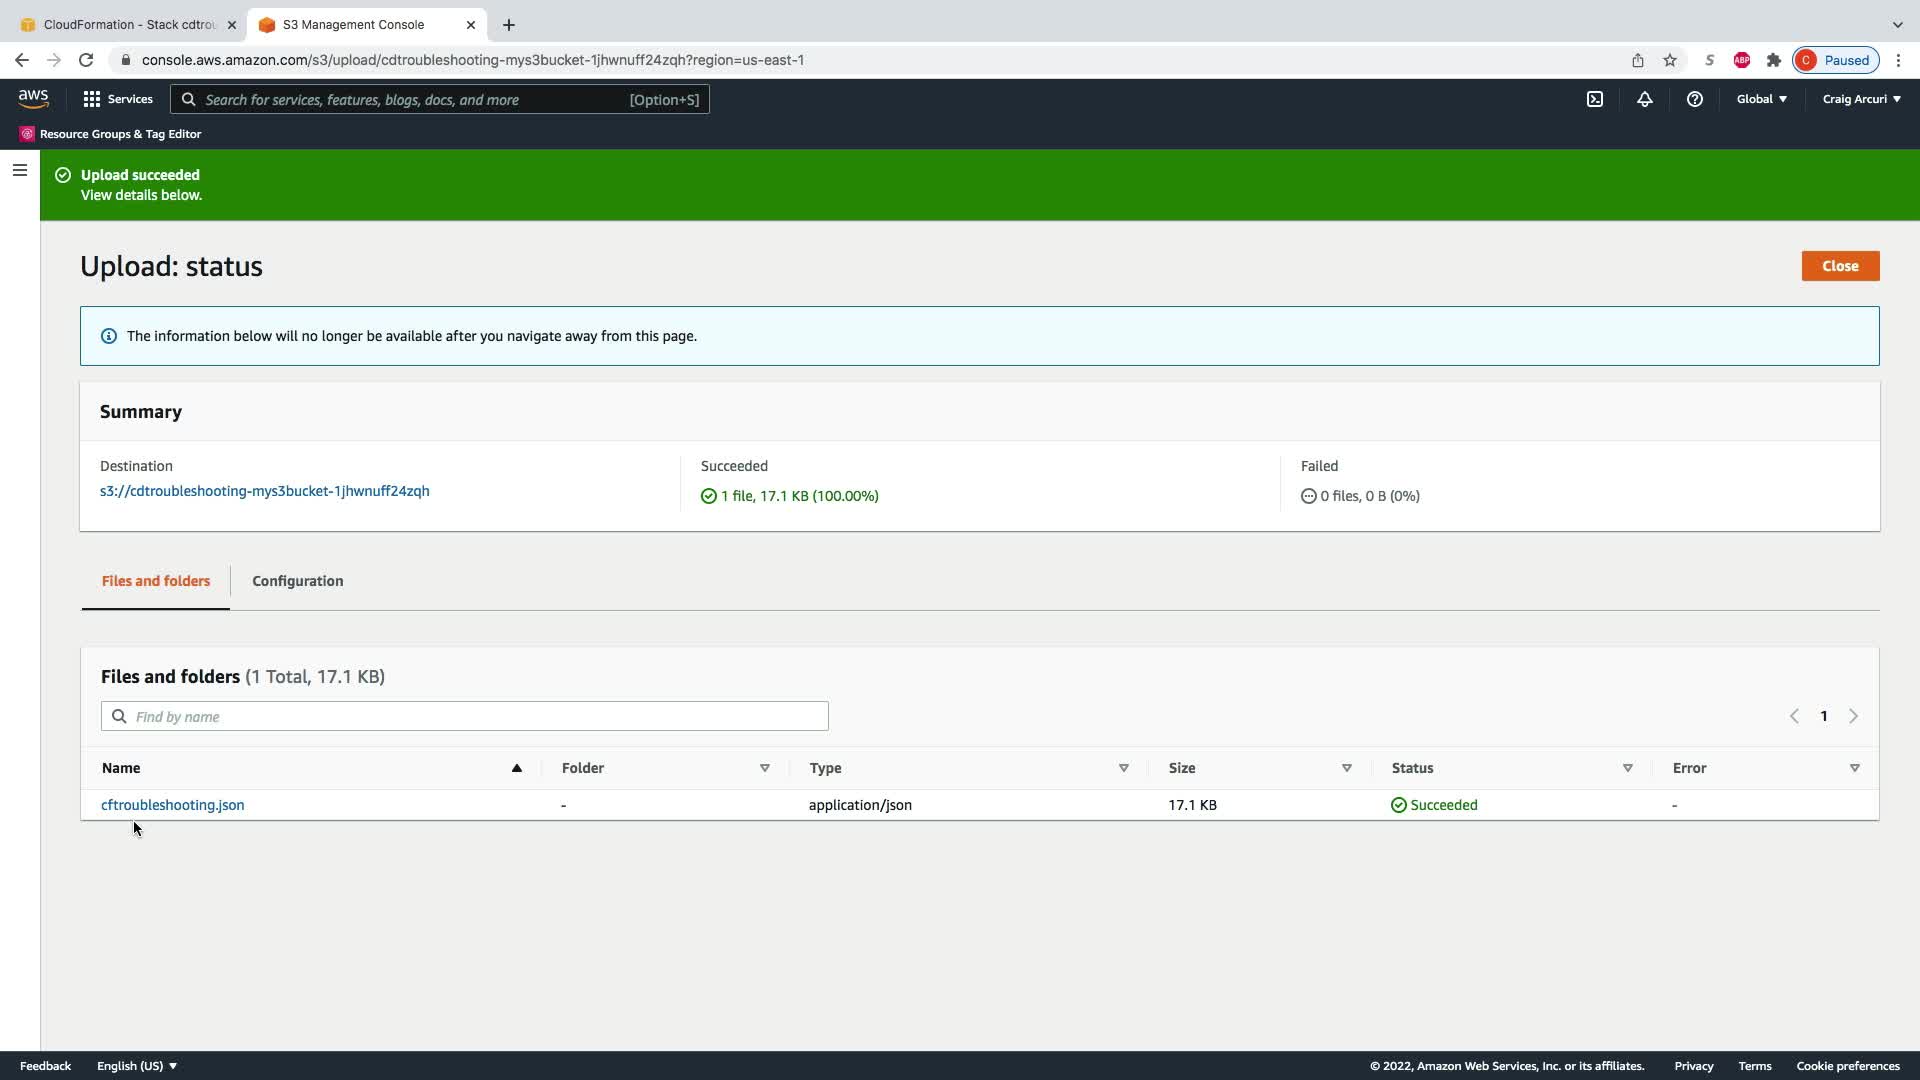Open the Status column filter arrow
This screenshot has width=1920, height=1080.
(x=1627, y=768)
